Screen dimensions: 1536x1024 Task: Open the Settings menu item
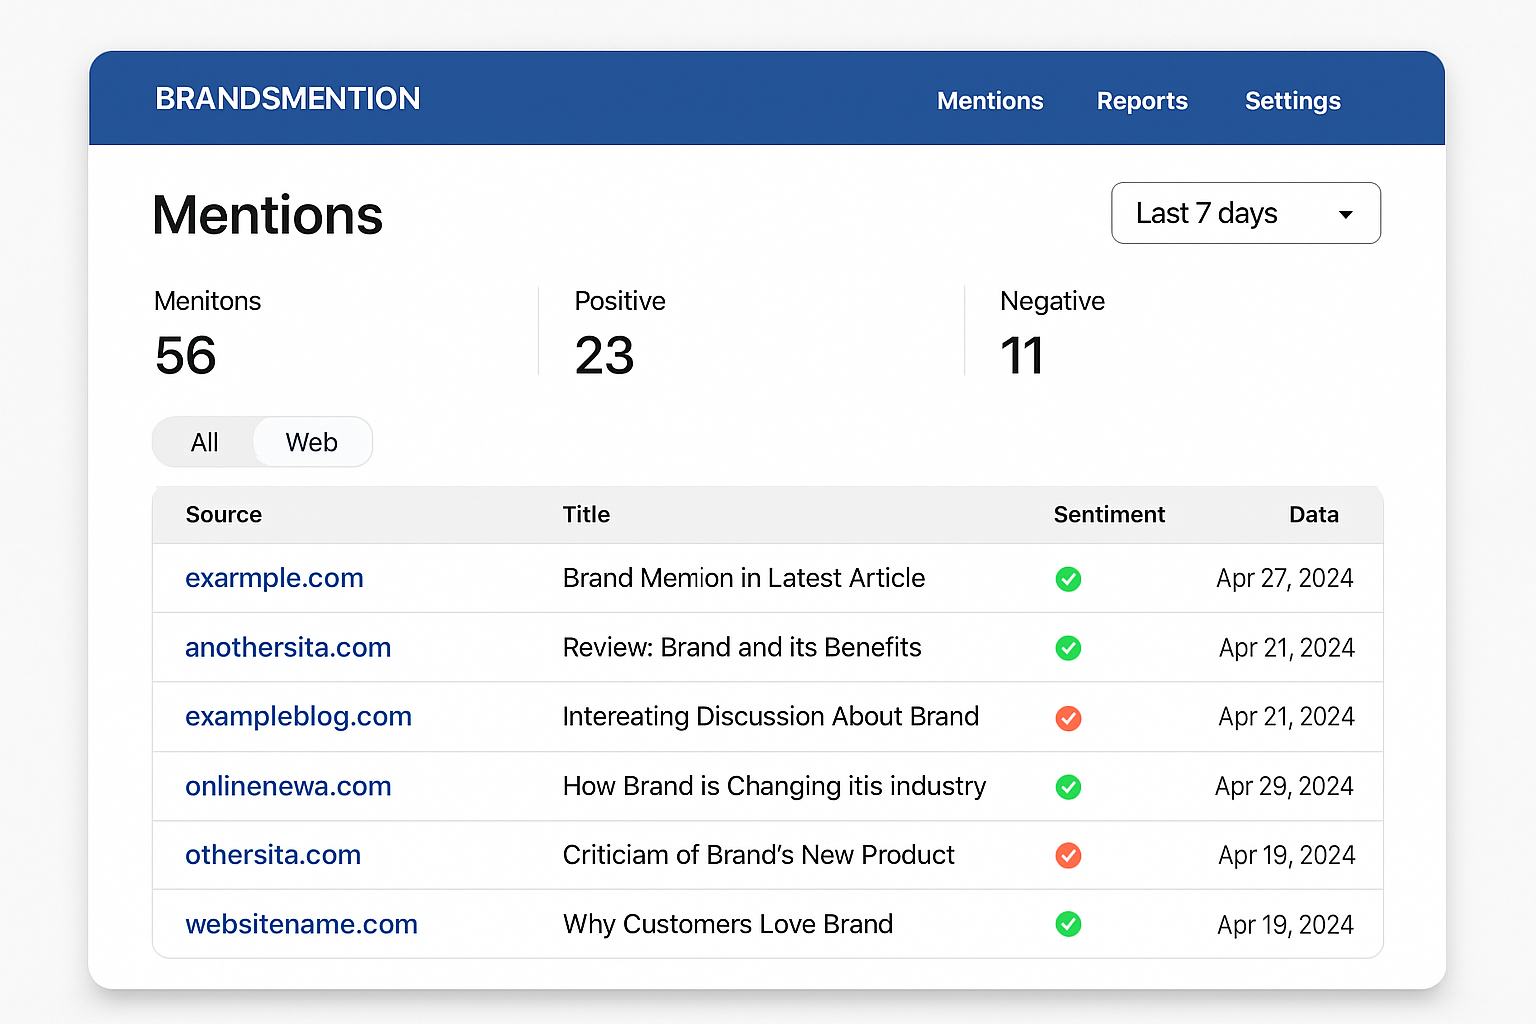pyautogui.click(x=1292, y=101)
